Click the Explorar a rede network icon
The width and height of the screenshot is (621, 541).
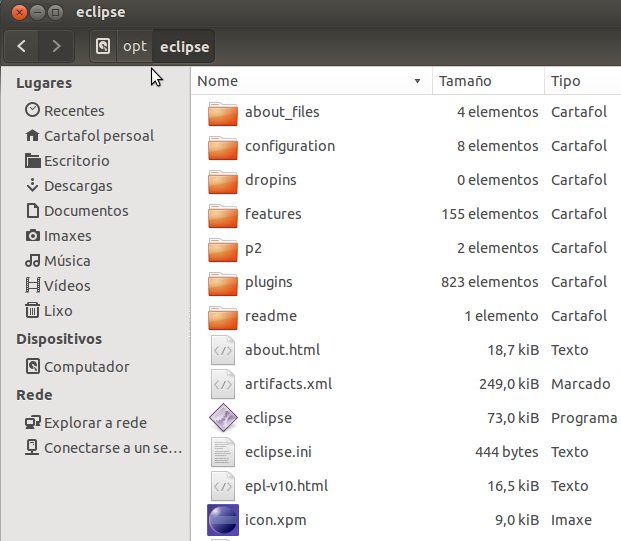[32, 423]
